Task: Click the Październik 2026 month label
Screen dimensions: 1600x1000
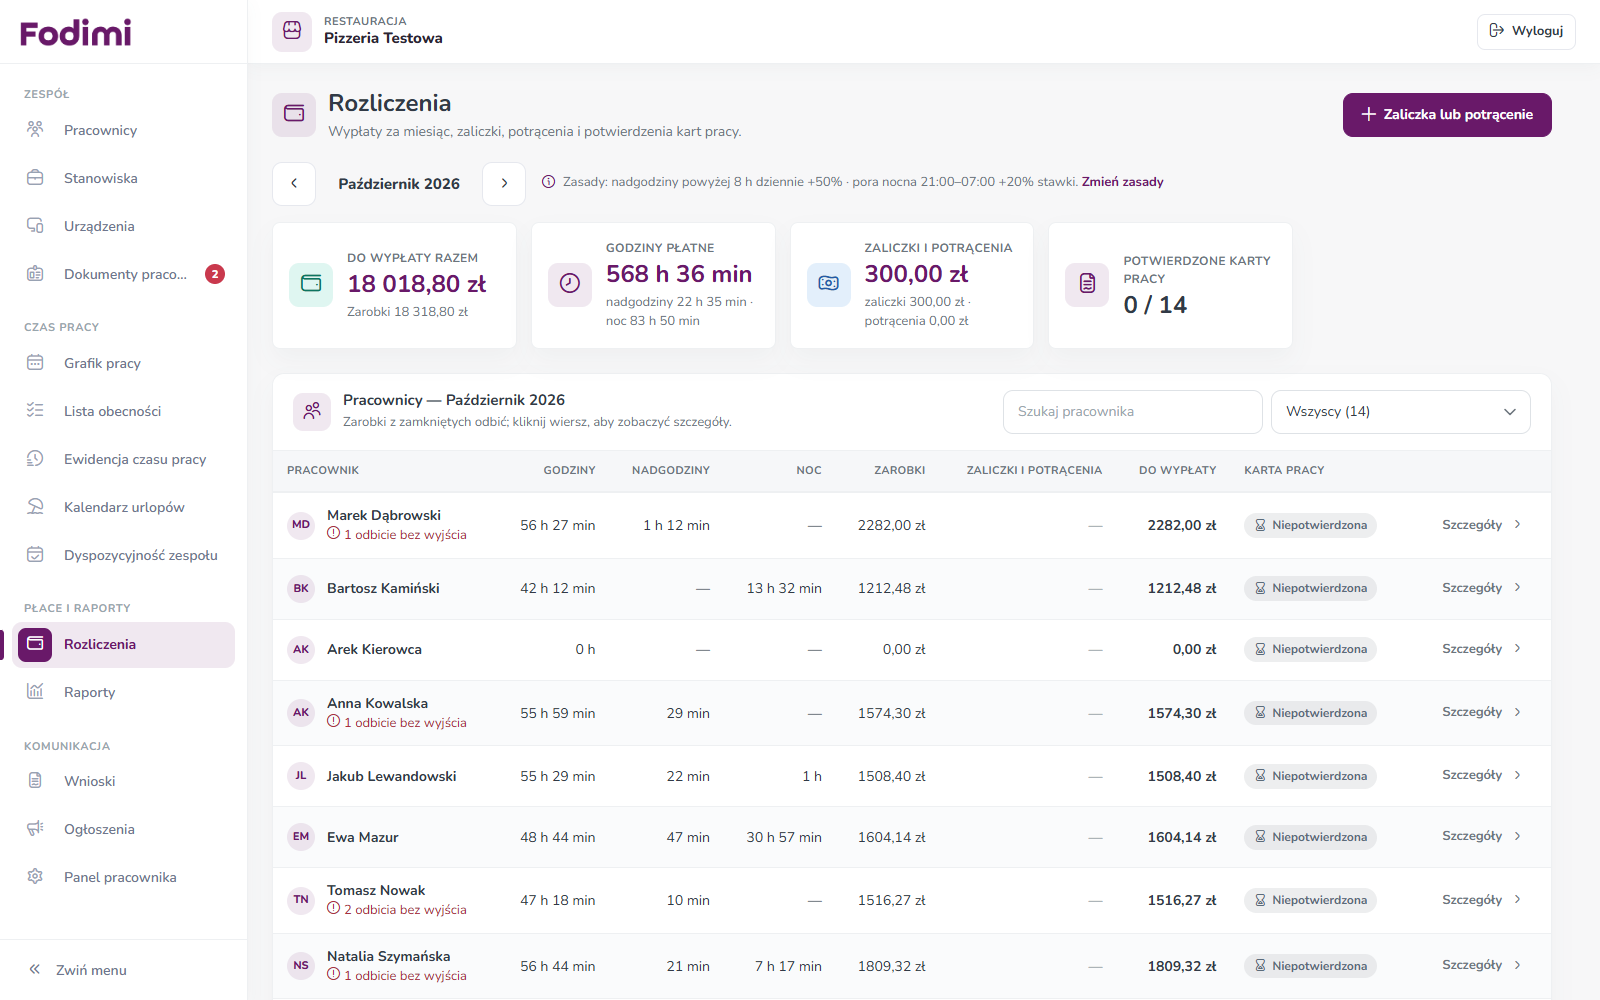Action: [399, 184]
